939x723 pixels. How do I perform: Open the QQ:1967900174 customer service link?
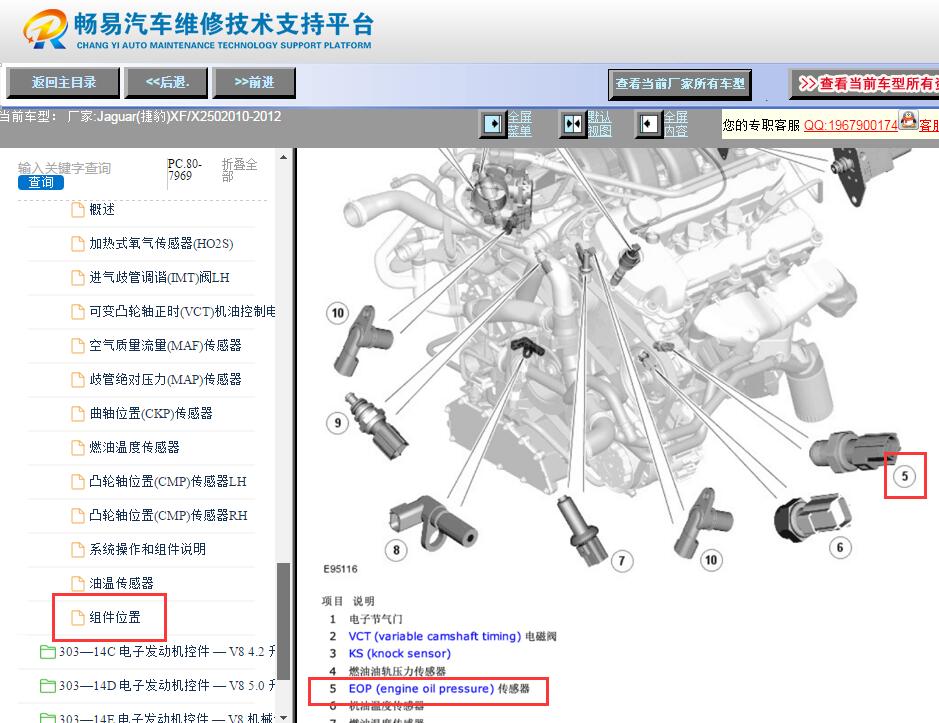pos(850,125)
